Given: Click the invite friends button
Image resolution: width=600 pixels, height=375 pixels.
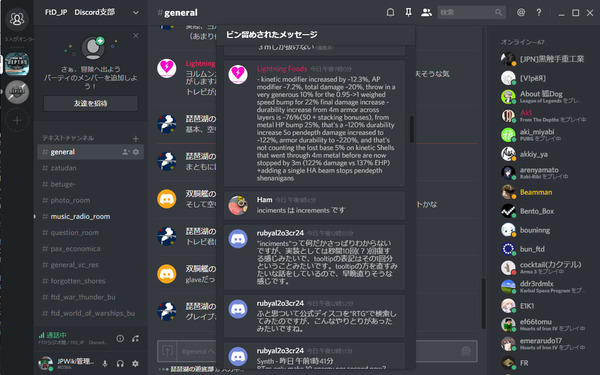Looking at the screenshot, I should pos(90,103).
